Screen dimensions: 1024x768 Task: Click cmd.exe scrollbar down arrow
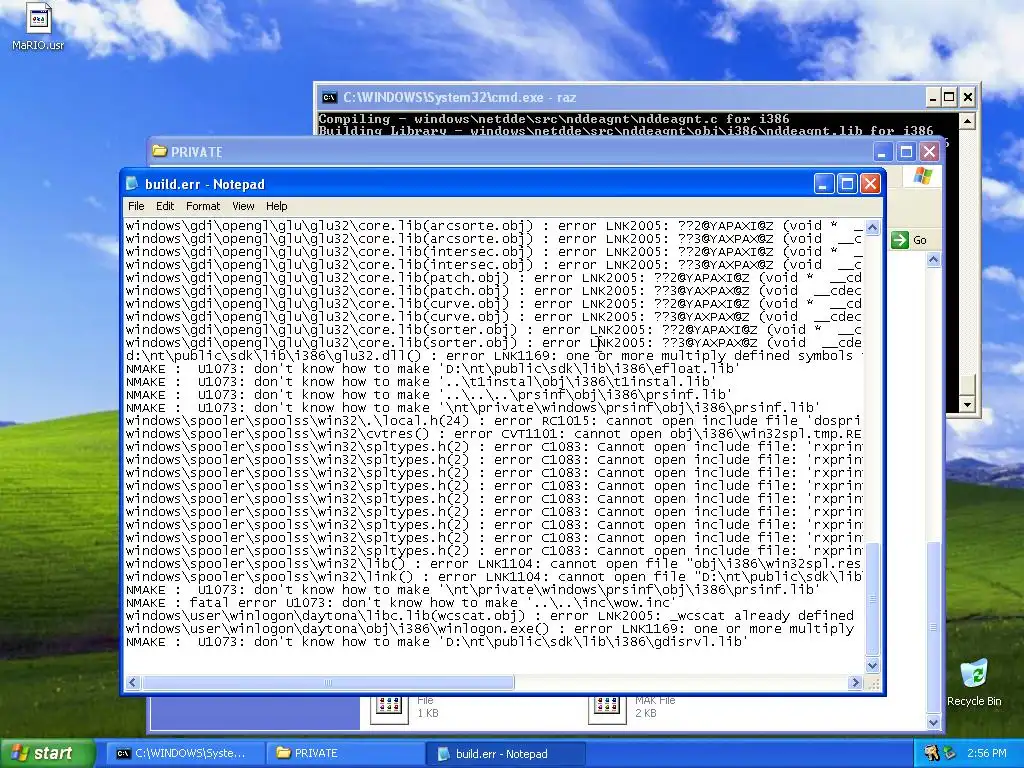(968, 404)
